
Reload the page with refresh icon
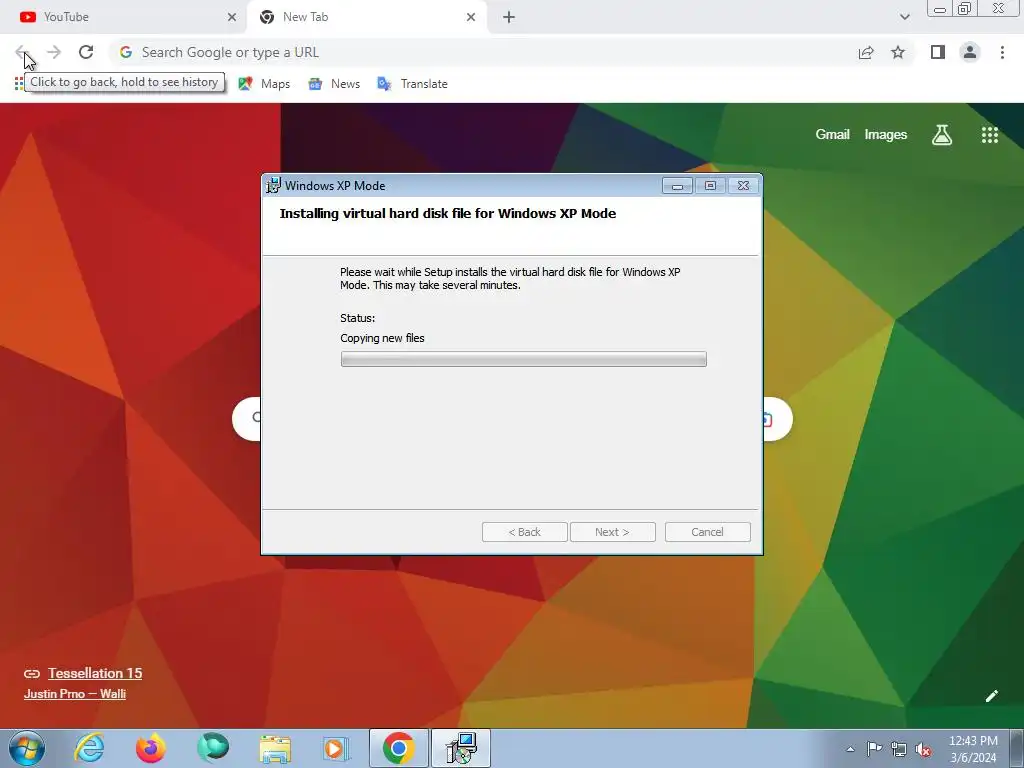click(x=86, y=52)
